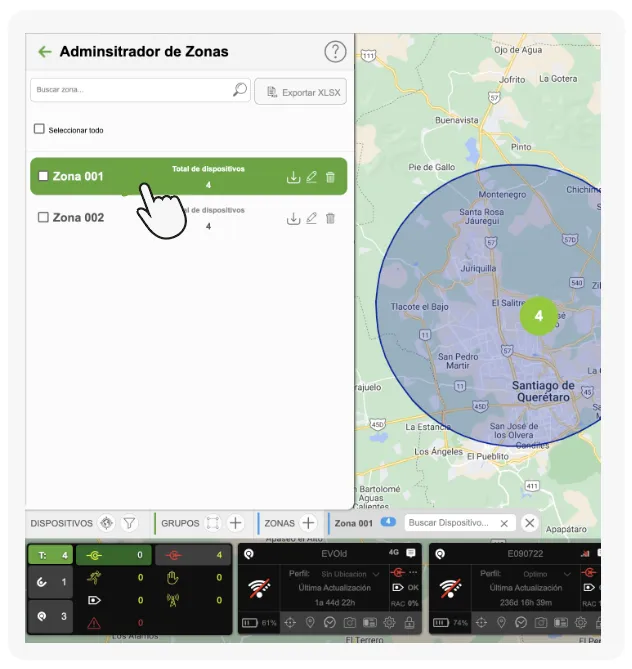The width and height of the screenshot is (632, 669).
Task: Filter by stopped devices hand icon
Action: click(172, 578)
